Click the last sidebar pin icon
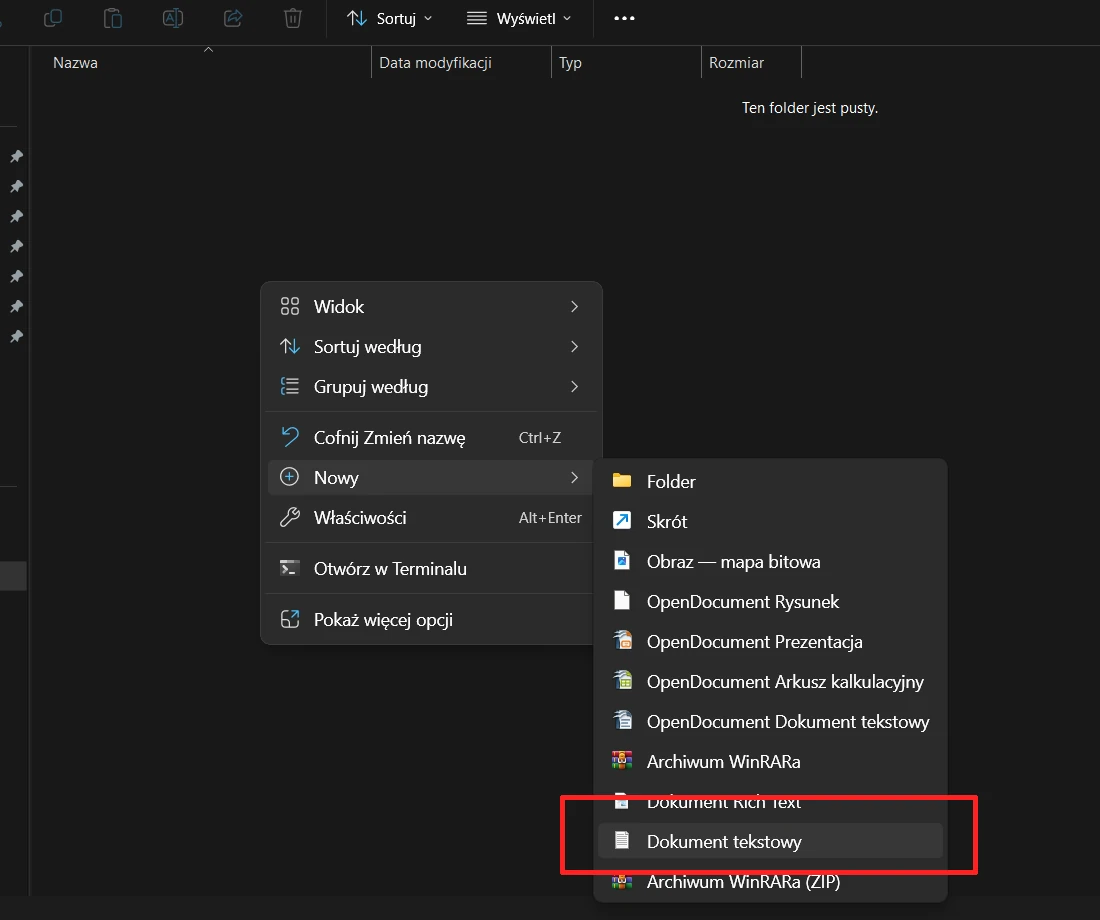The image size is (1100, 920). 16,336
